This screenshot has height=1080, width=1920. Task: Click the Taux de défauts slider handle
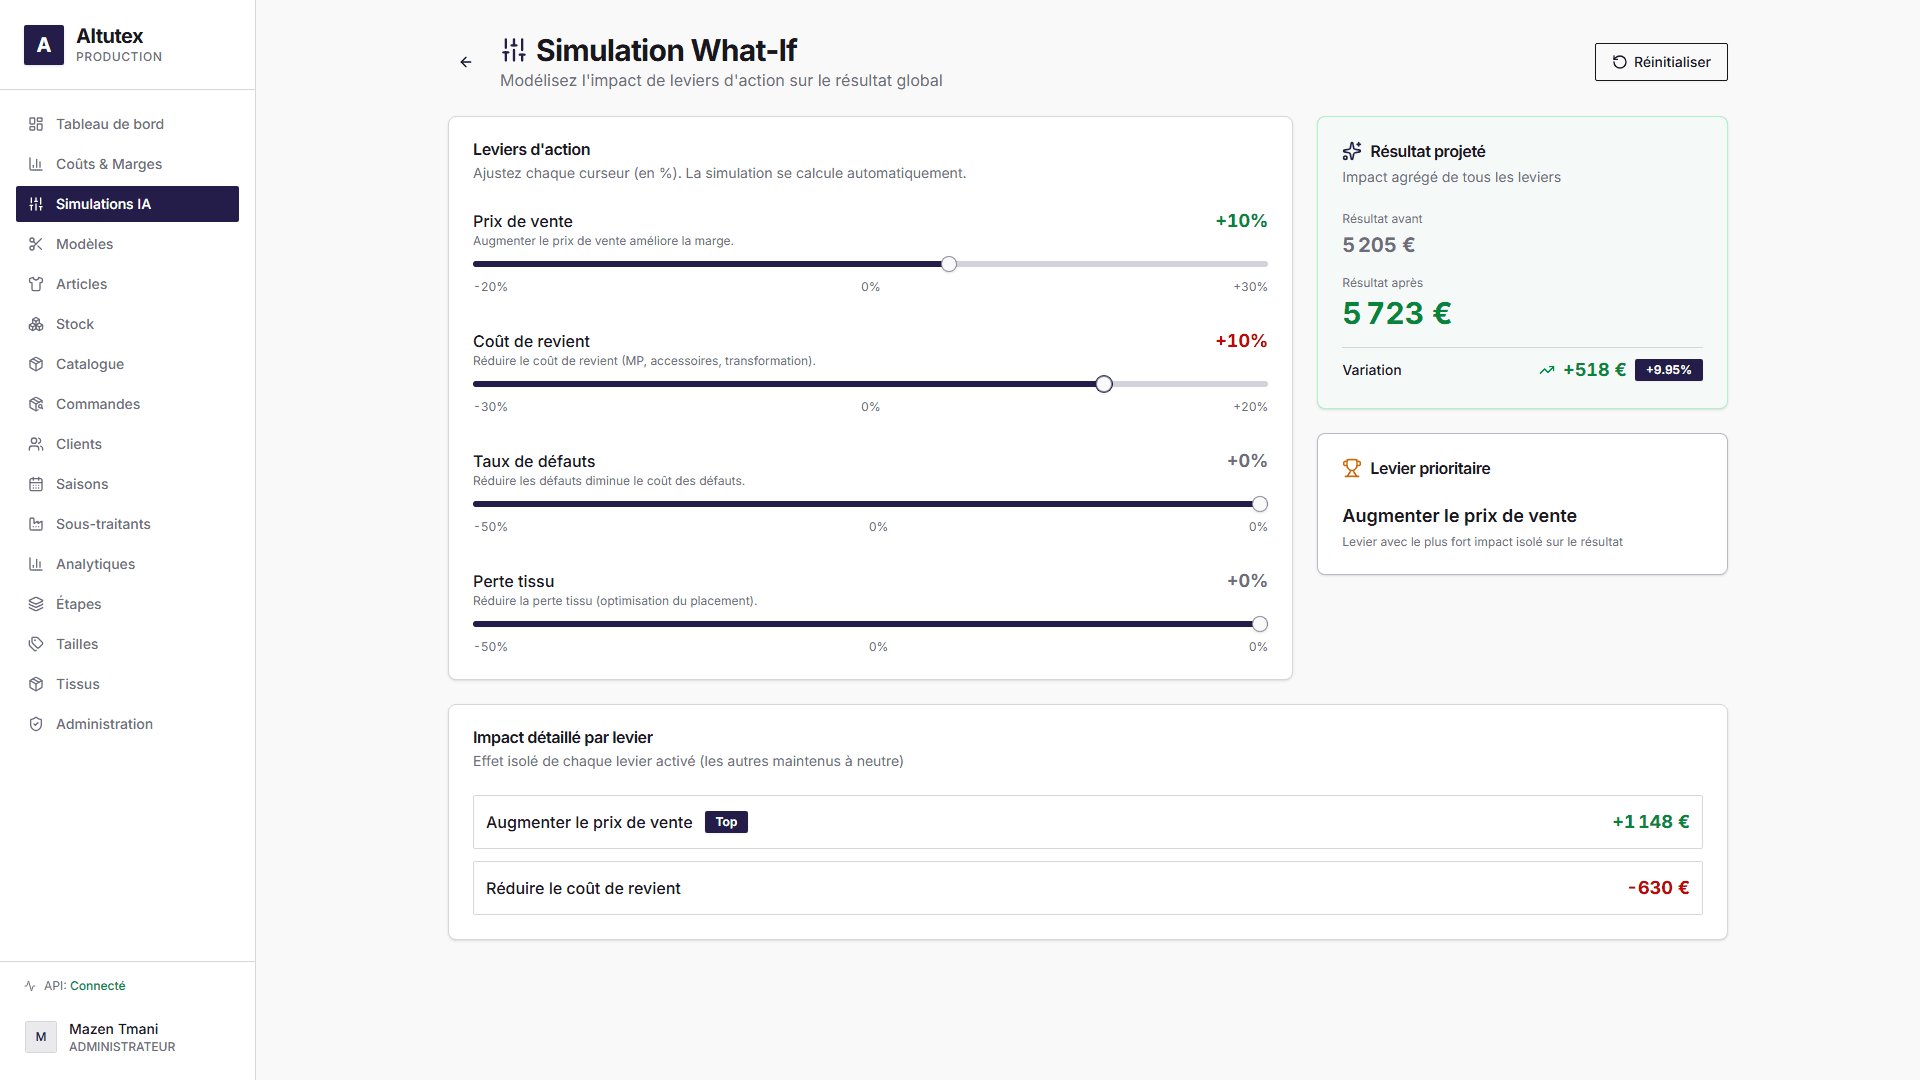1260,504
